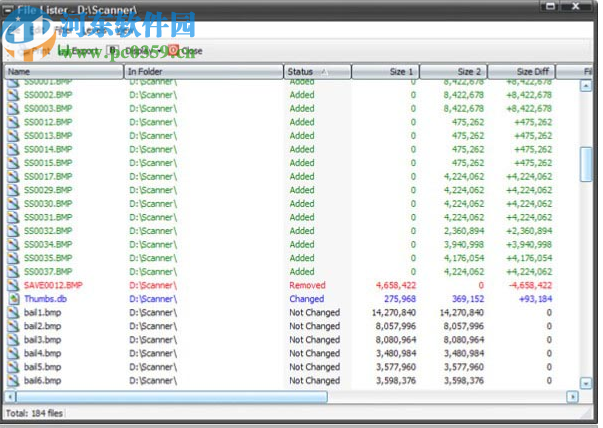Toggle sort order on the Status column header
The height and width of the screenshot is (428, 603).
[x=317, y=72]
